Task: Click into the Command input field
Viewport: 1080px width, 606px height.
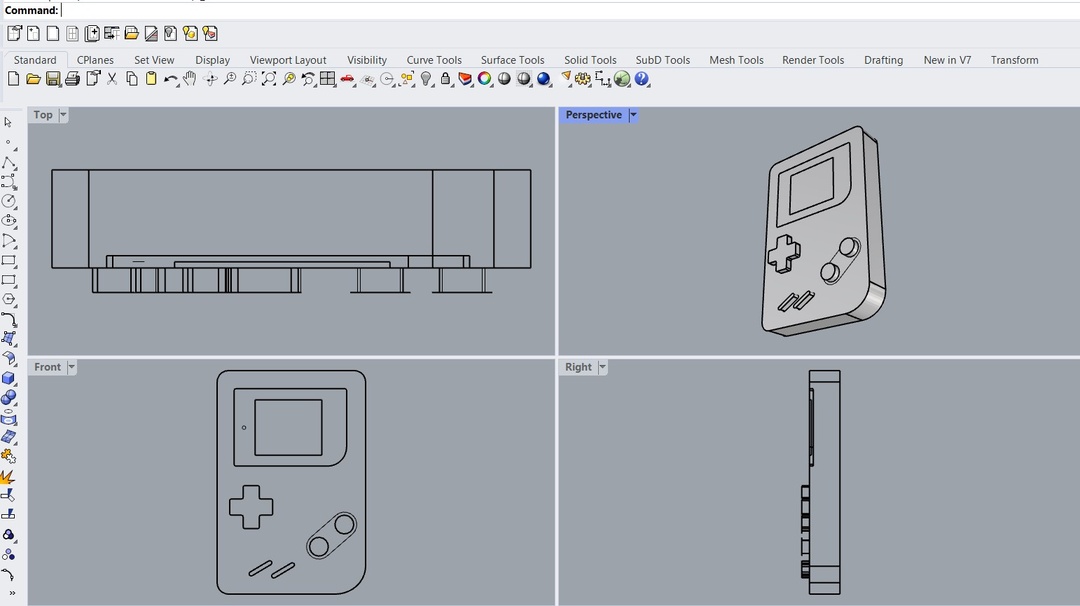Action: pyautogui.click(x=569, y=10)
